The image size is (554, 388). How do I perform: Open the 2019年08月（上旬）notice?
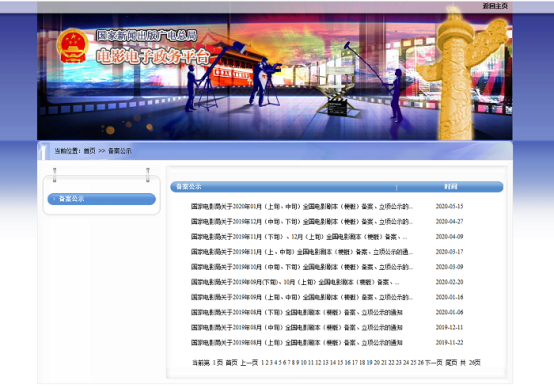coord(297,343)
